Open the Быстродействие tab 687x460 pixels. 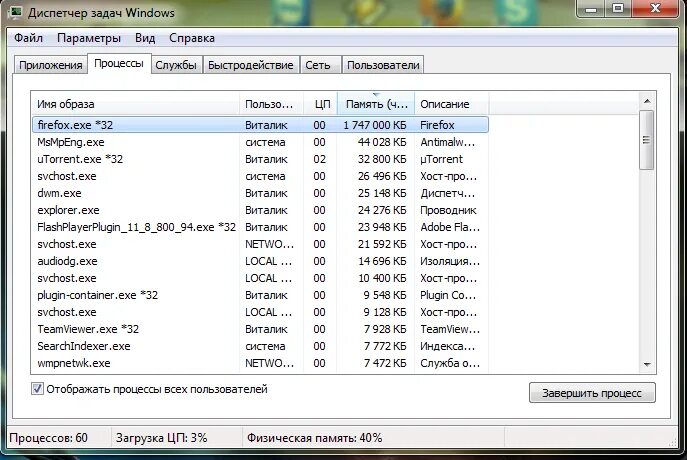(251, 65)
